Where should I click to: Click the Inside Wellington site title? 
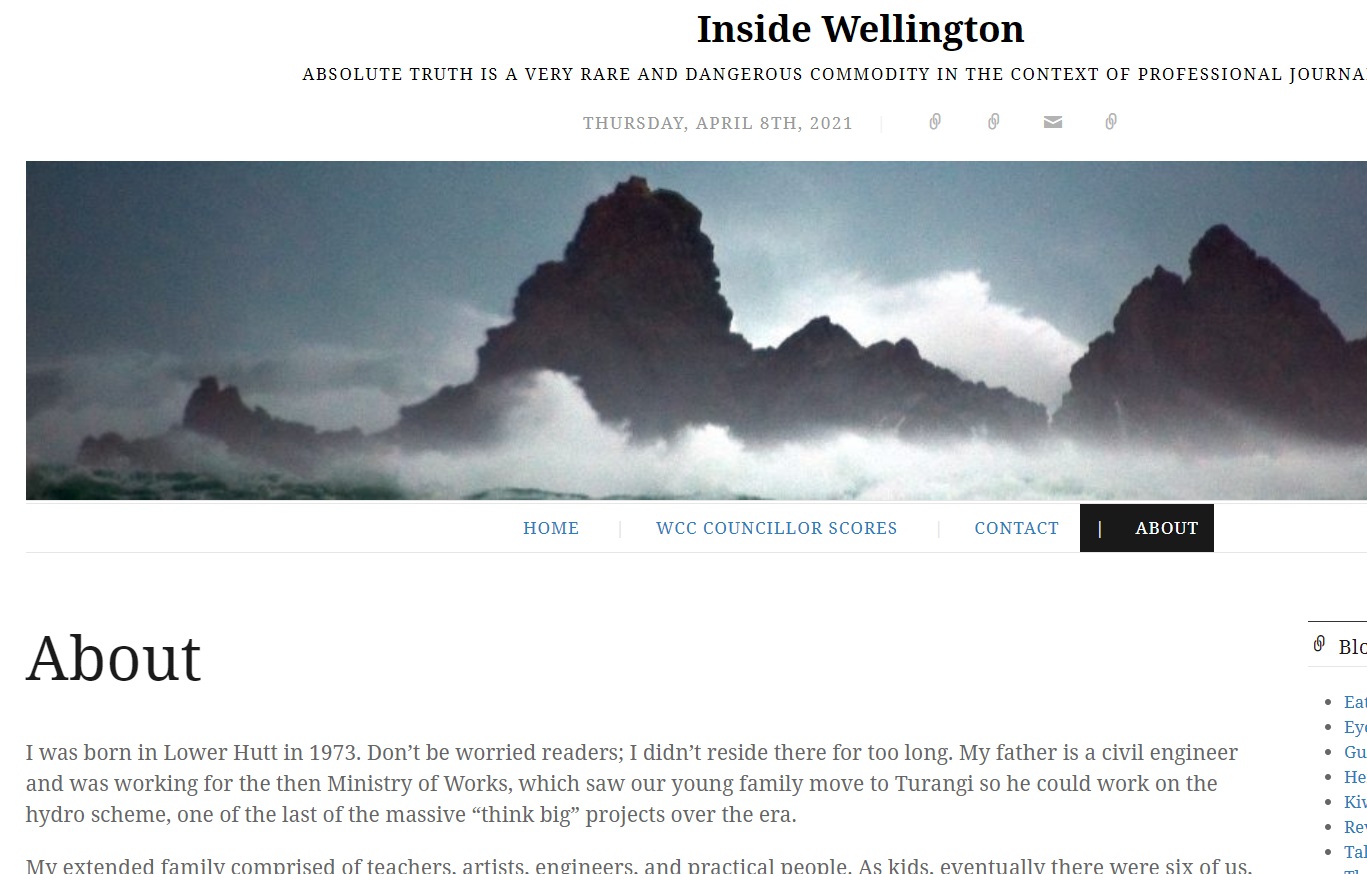click(861, 29)
